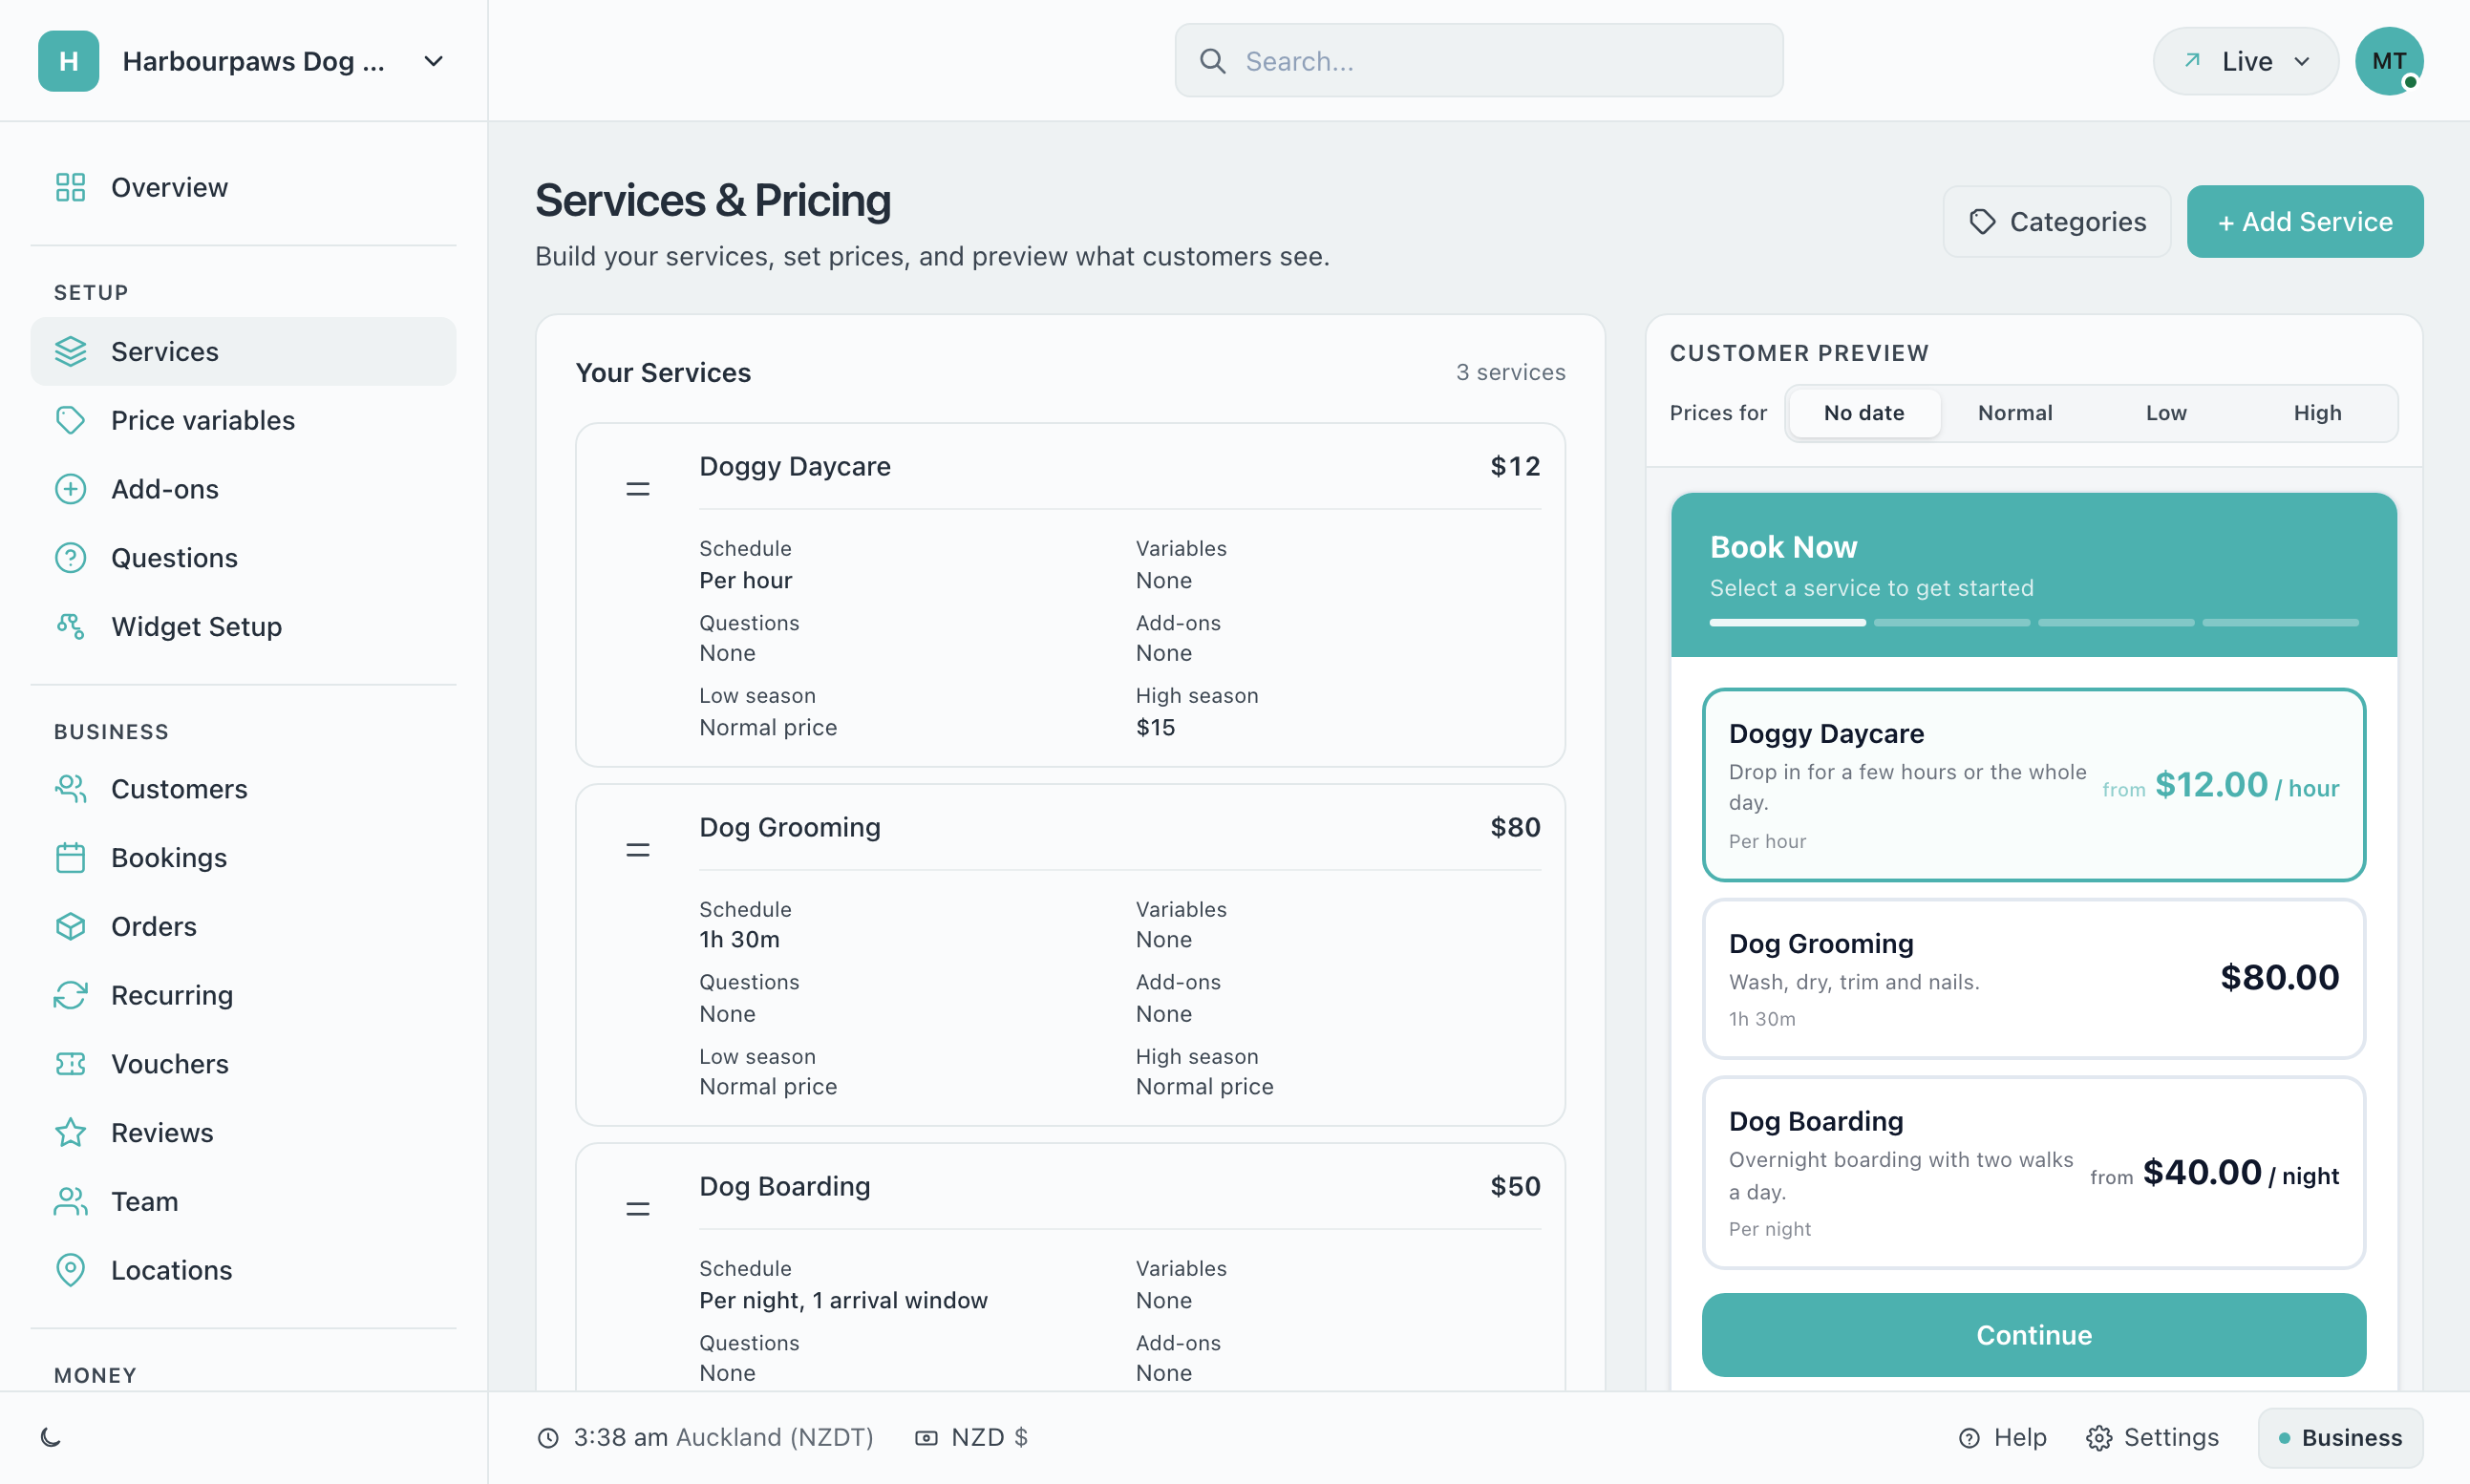The image size is (2470, 1484).
Task: Open the Vouchers section
Action: (x=243, y=1064)
